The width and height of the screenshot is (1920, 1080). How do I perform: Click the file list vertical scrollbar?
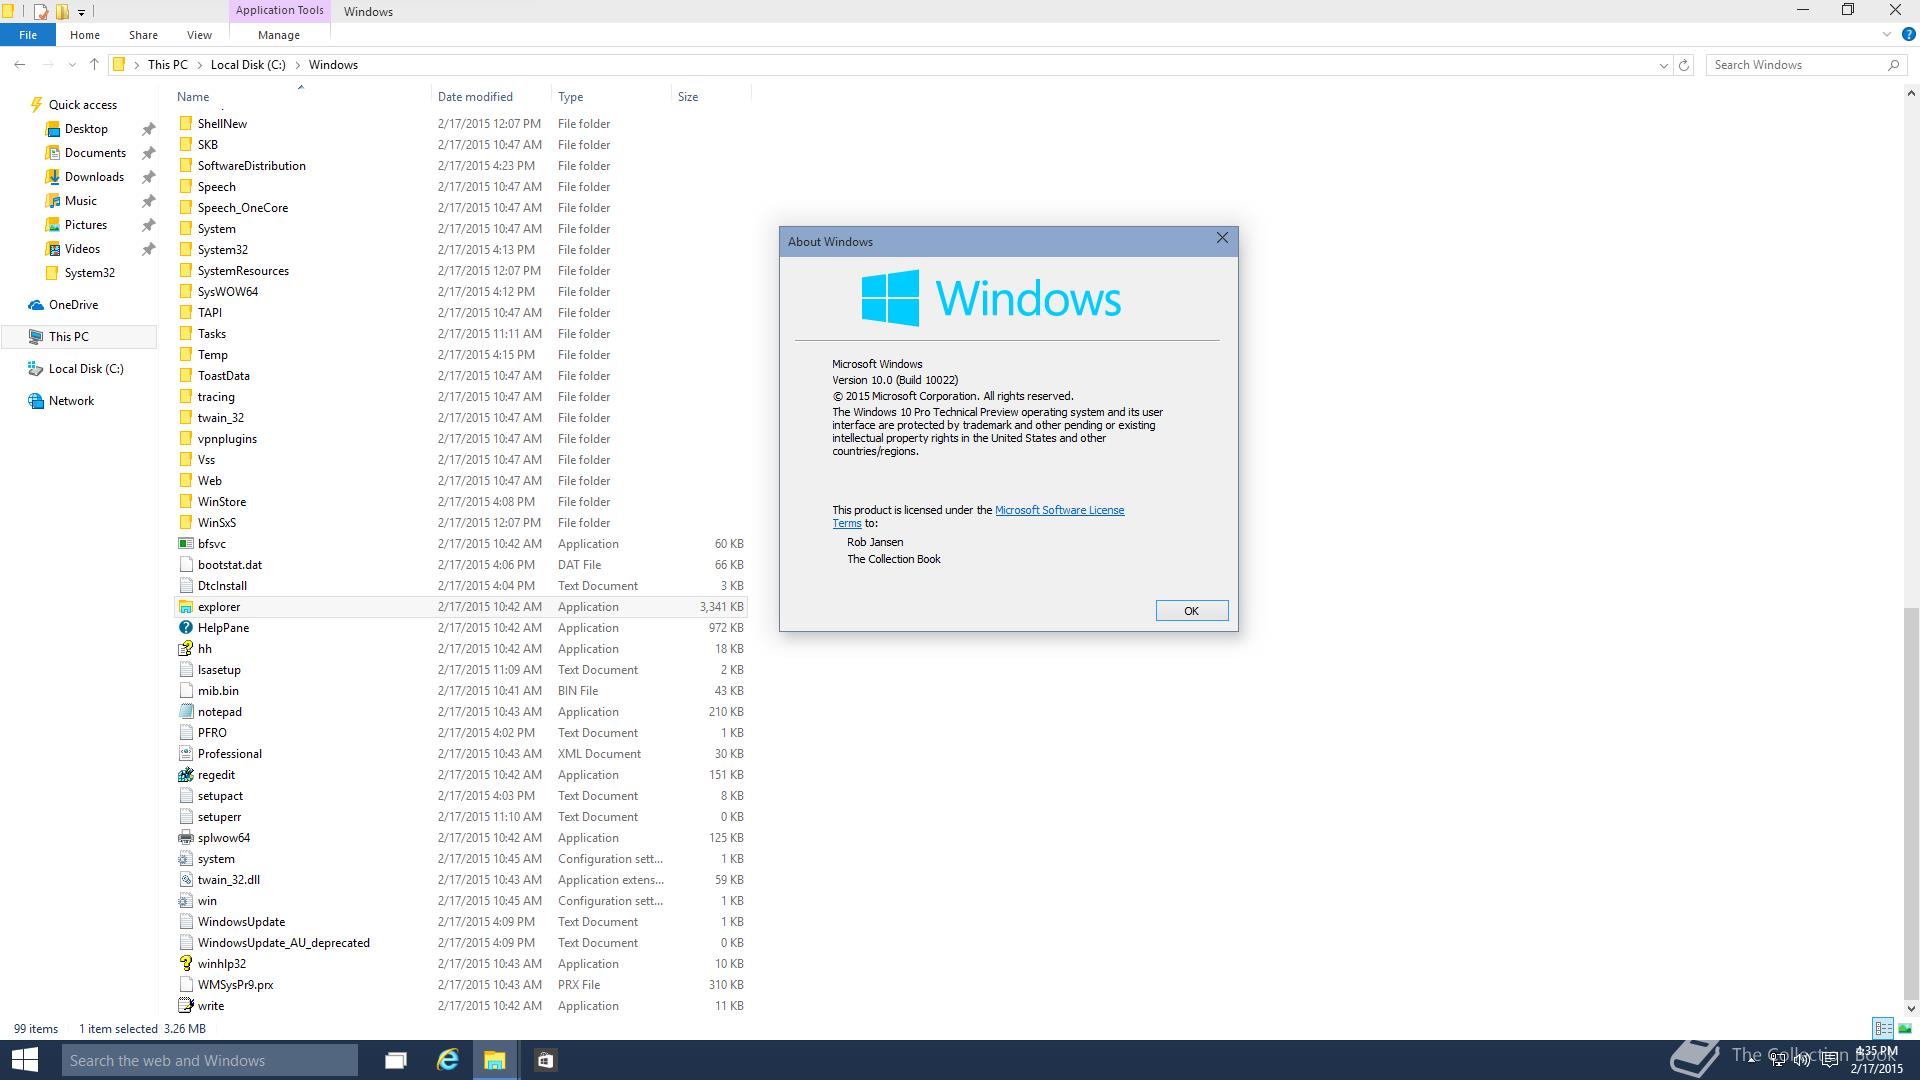tap(1911, 805)
